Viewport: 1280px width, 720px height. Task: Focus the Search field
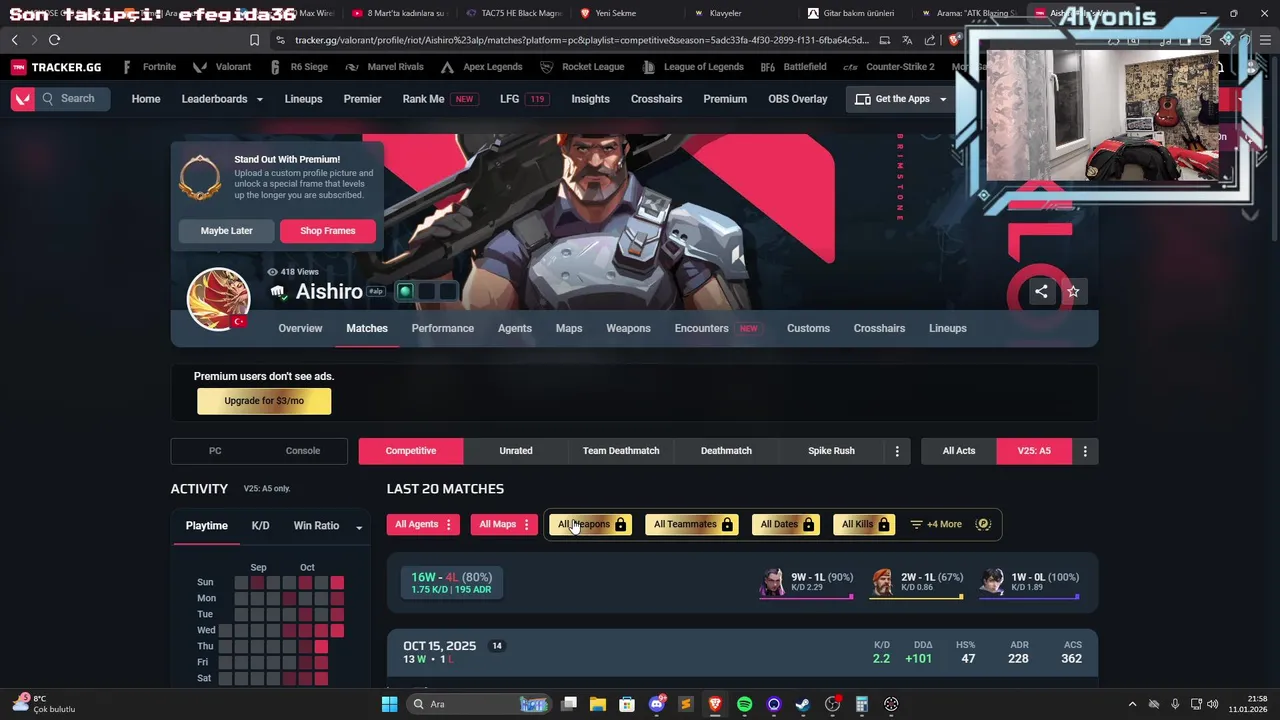click(73, 99)
